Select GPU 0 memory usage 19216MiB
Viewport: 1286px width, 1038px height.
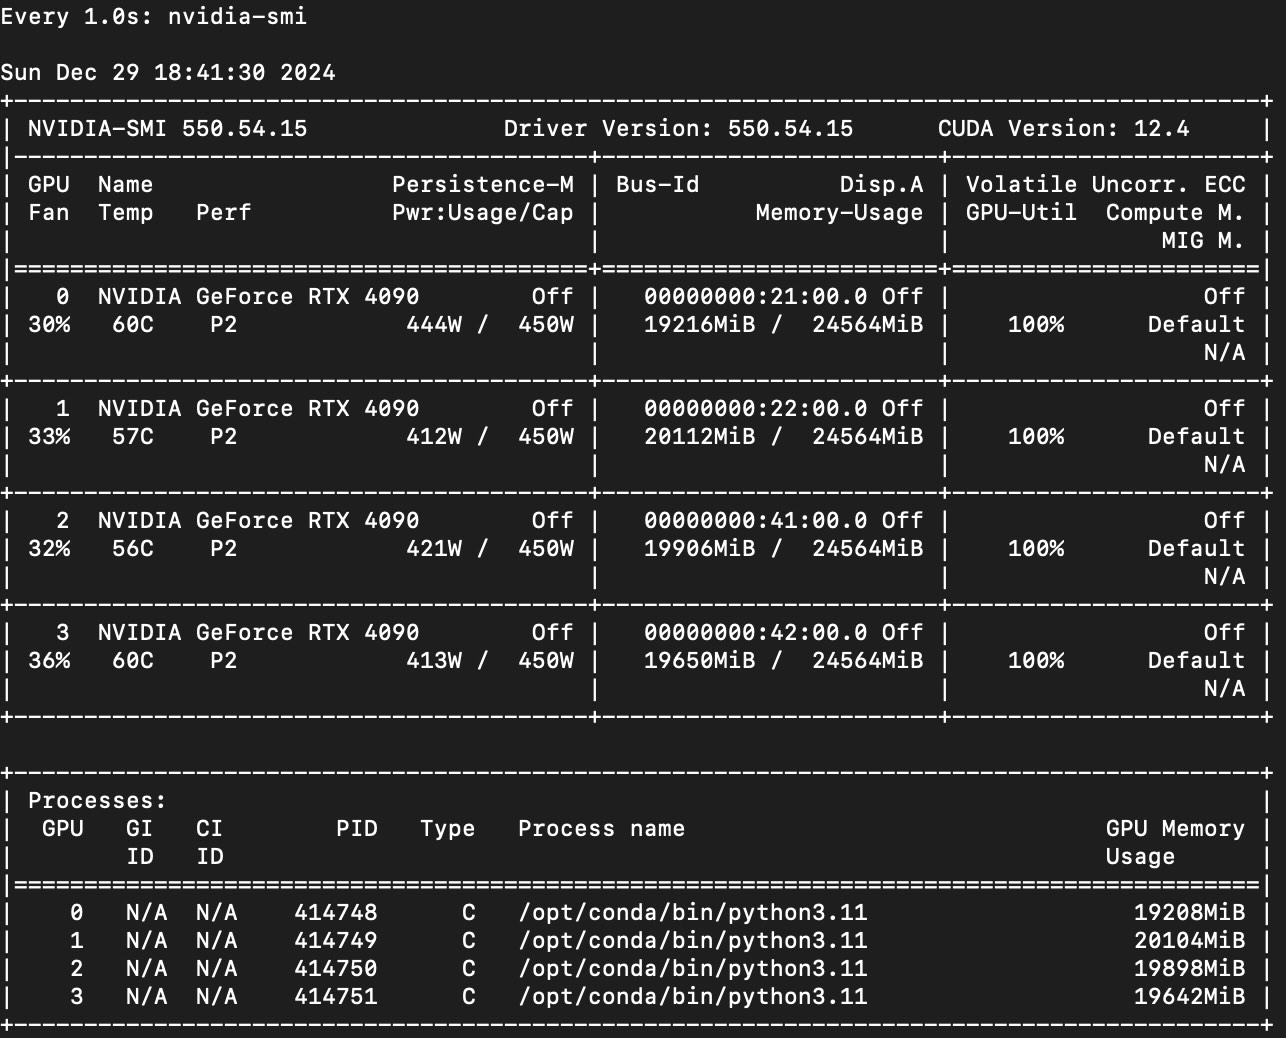700,324
